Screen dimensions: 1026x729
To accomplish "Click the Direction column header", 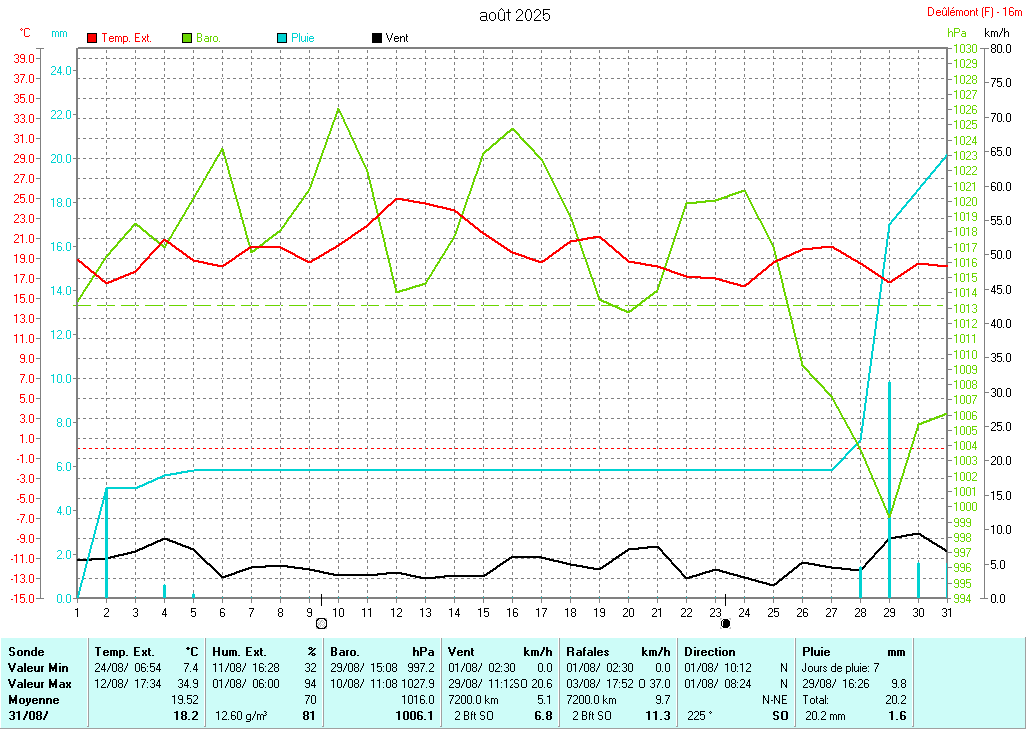I will [x=710, y=651].
